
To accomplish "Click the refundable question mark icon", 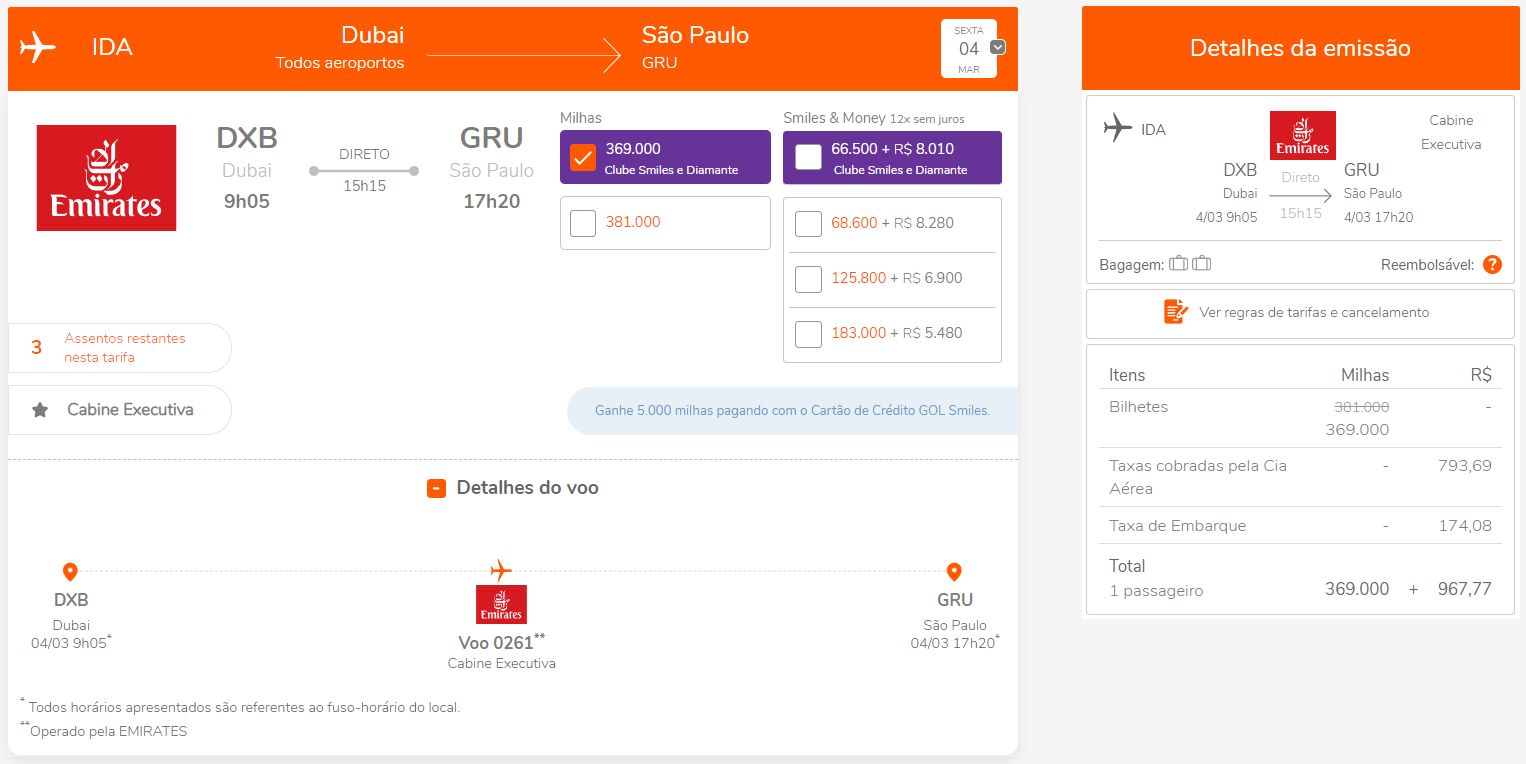I will coord(1492,265).
